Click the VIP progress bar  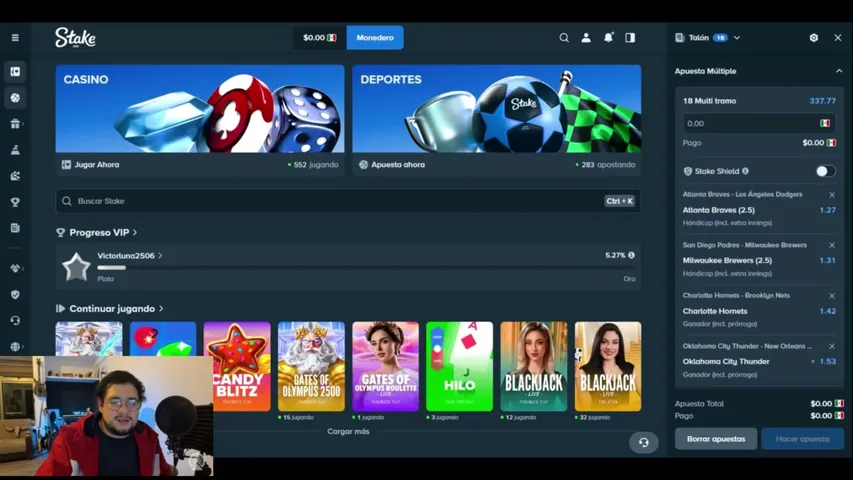[x=366, y=267]
